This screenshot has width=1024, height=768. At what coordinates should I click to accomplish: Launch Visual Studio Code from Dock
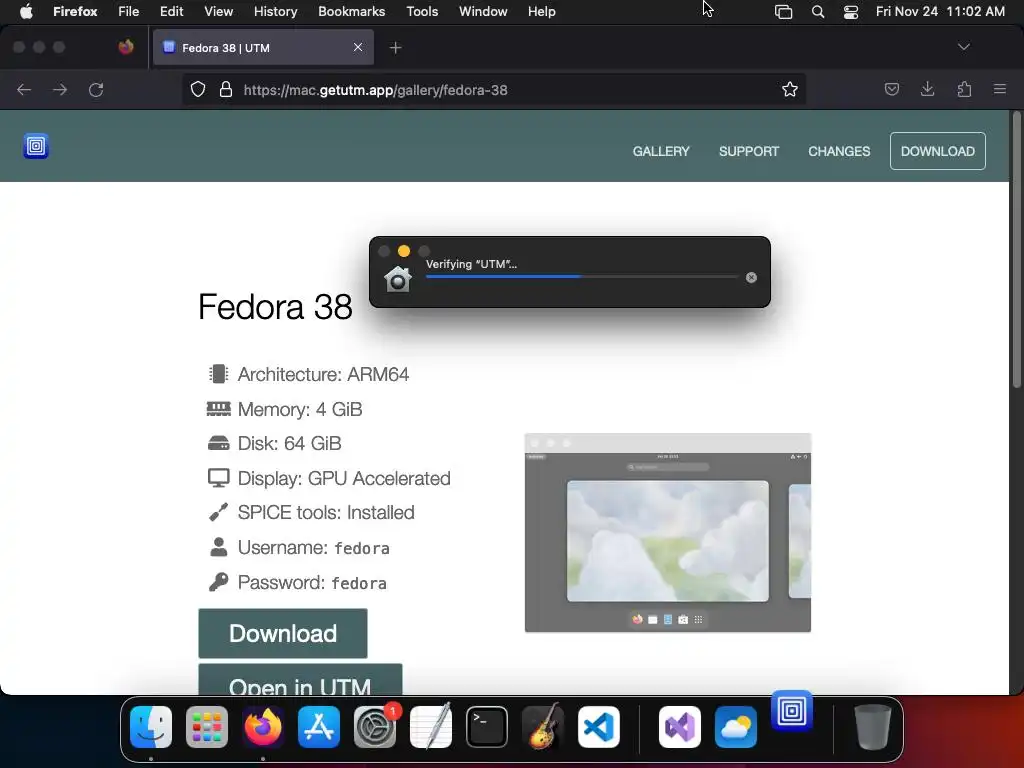[599, 727]
